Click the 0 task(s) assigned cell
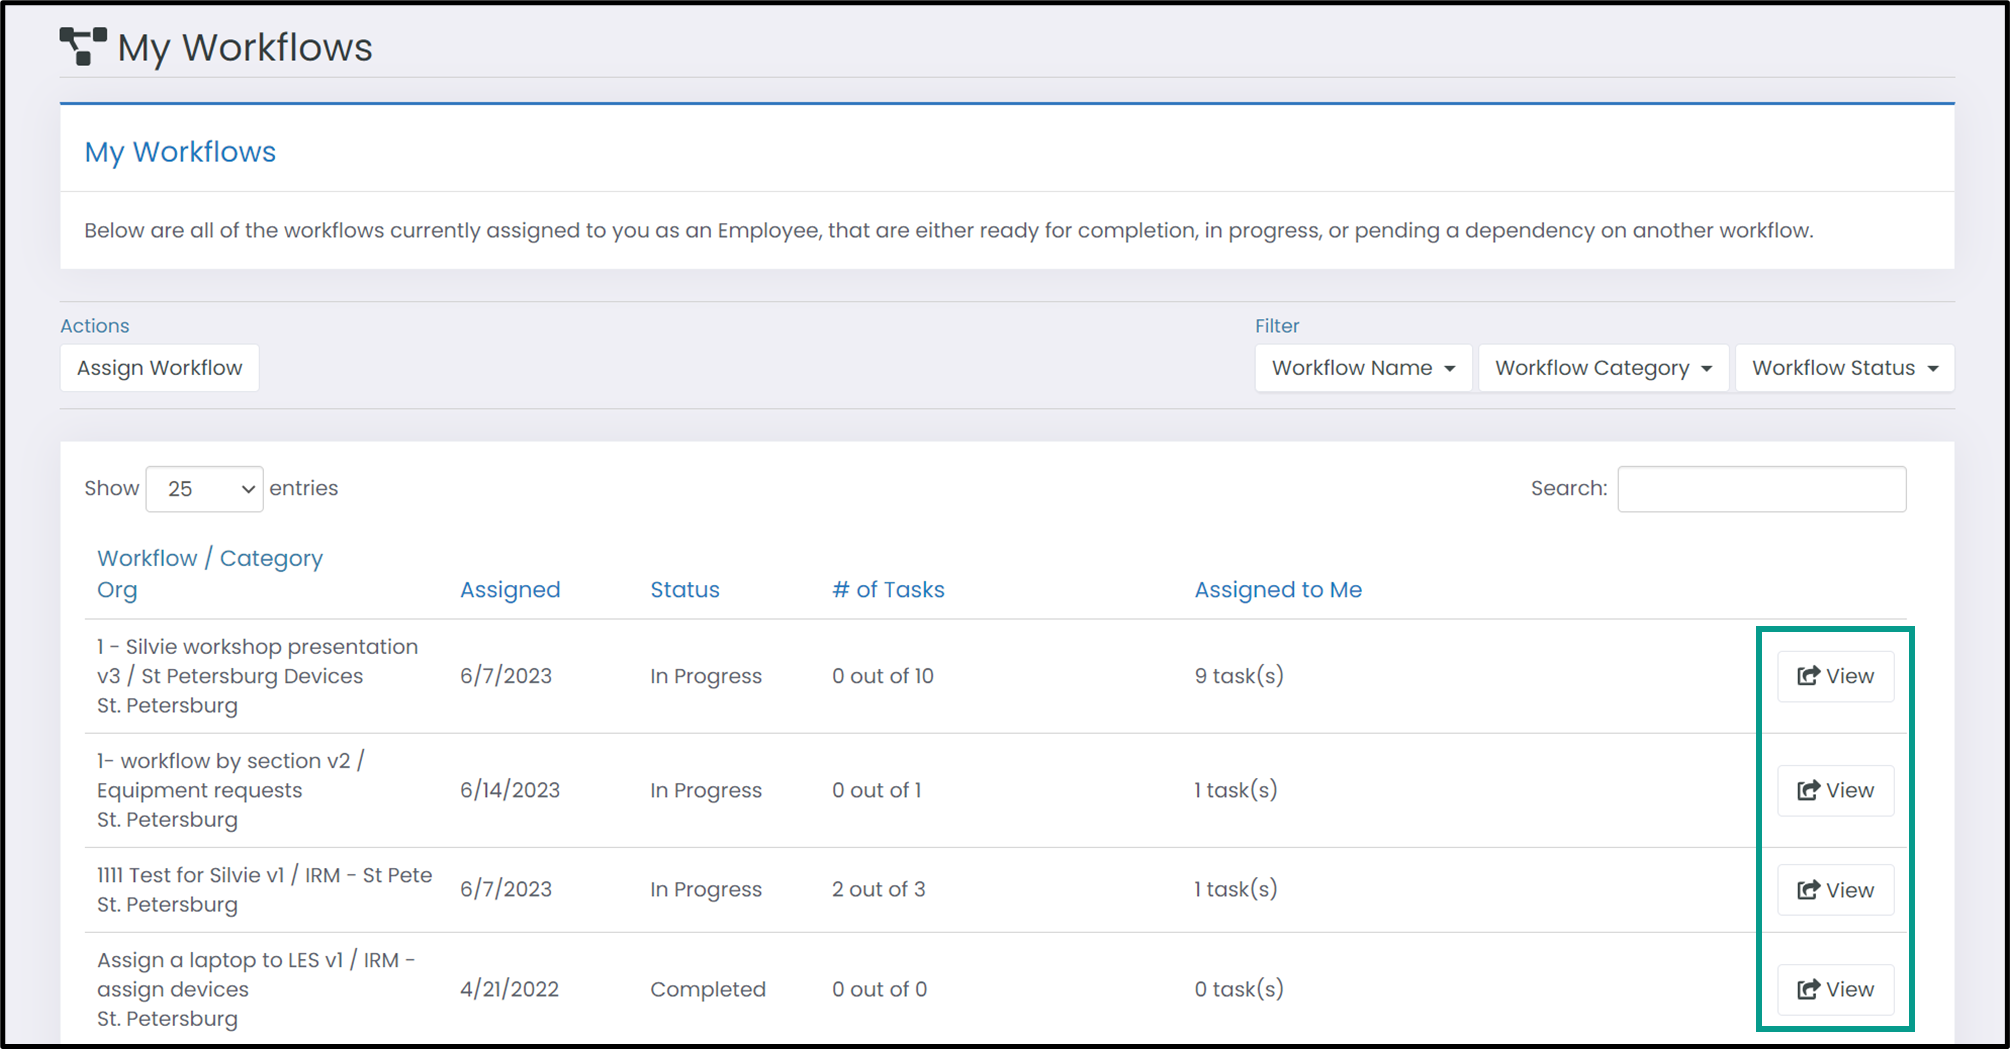Image resolution: width=2010 pixels, height=1049 pixels. pos(1239,989)
